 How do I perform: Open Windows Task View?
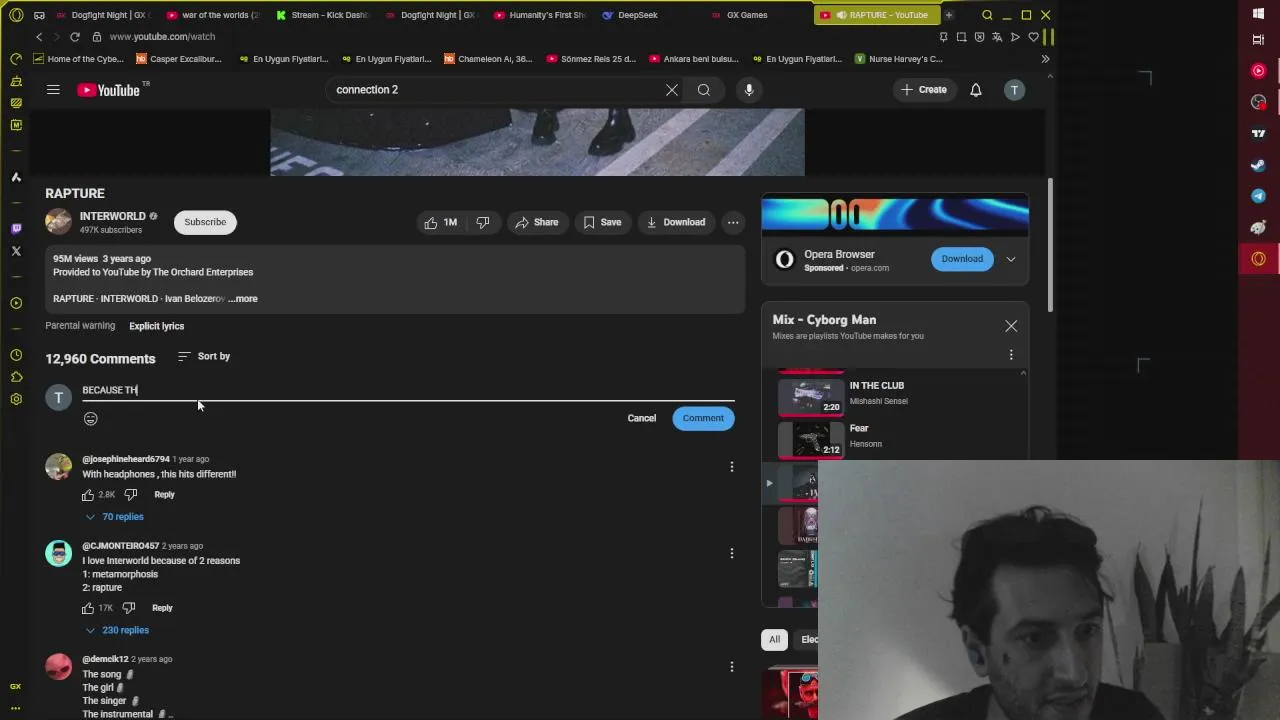click(x=1258, y=40)
